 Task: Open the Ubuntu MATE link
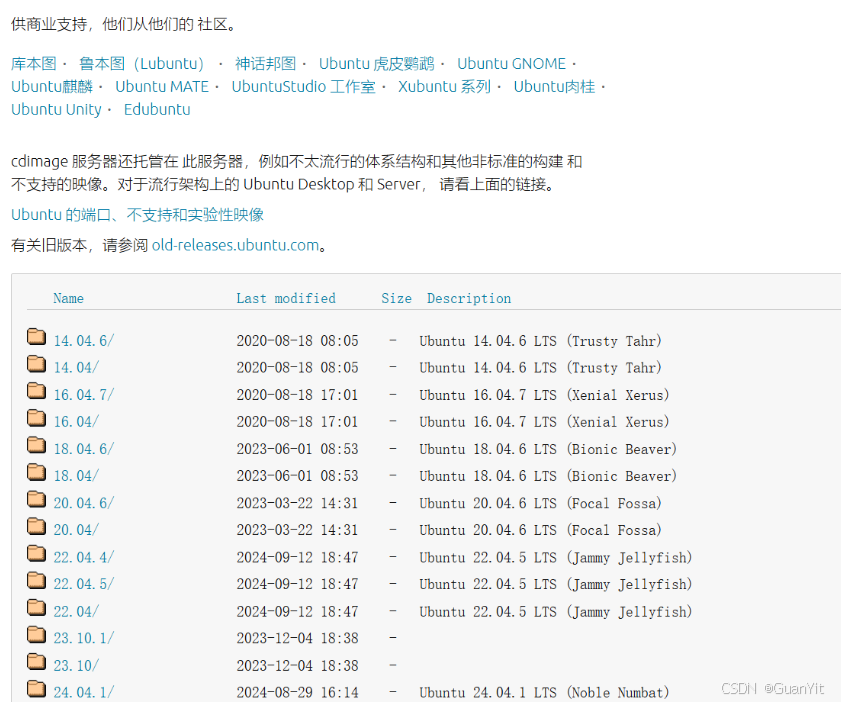pos(162,87)
